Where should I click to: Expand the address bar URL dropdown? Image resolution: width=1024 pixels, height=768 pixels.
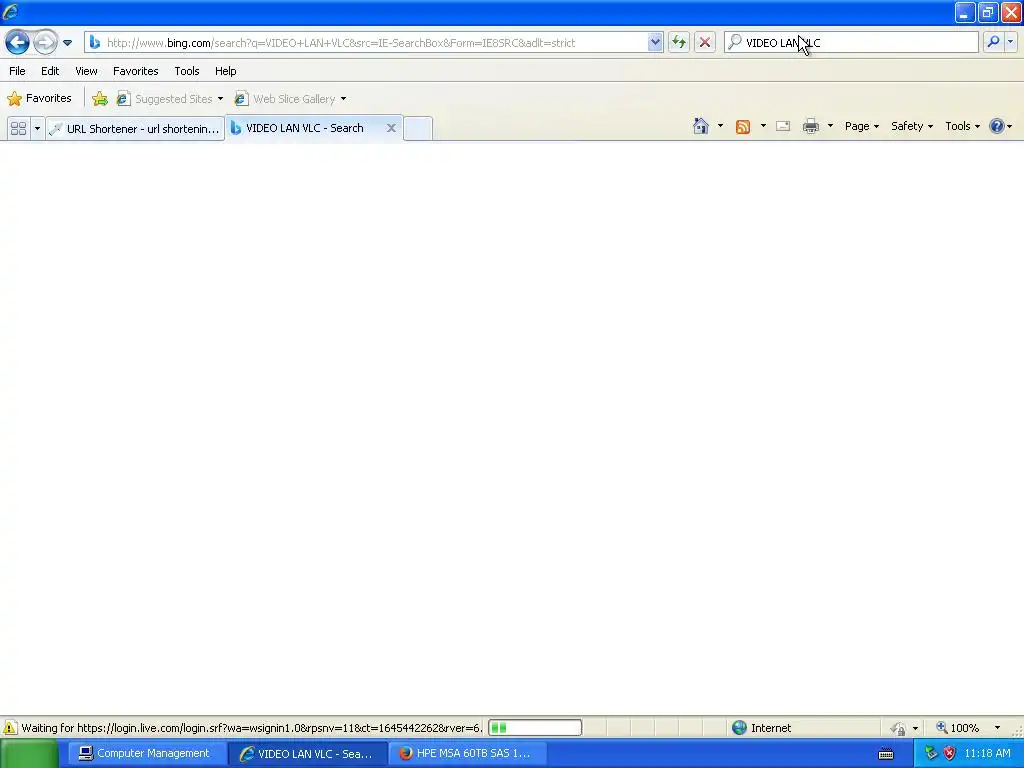click(x=655, y=42)
